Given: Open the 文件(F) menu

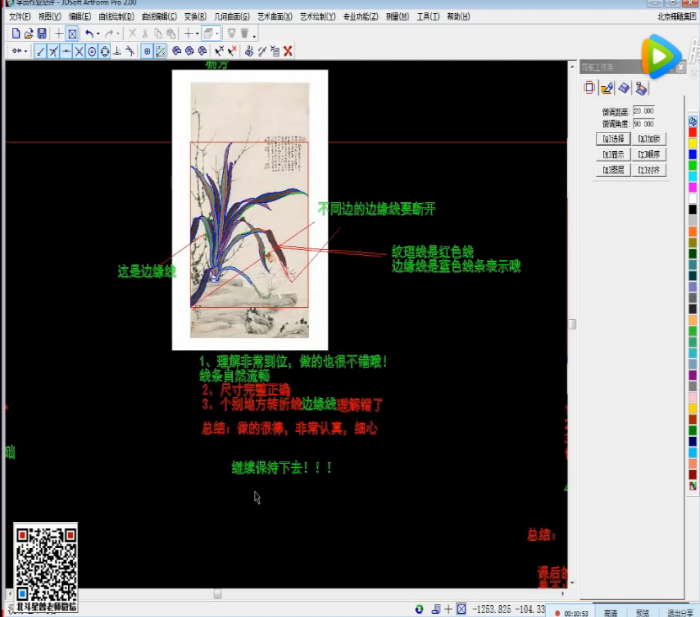Looking at the screenshot, I should point(20,17).
